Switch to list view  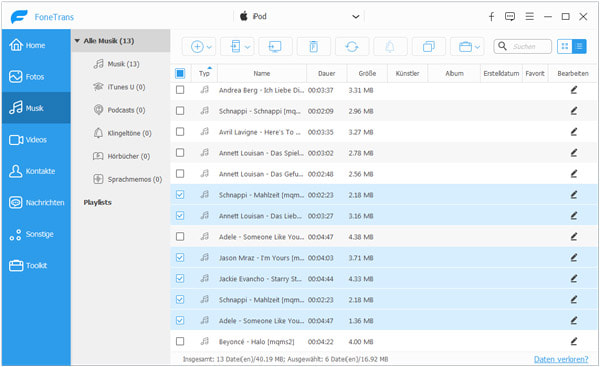pyautogui.click(x=579, y=46)
